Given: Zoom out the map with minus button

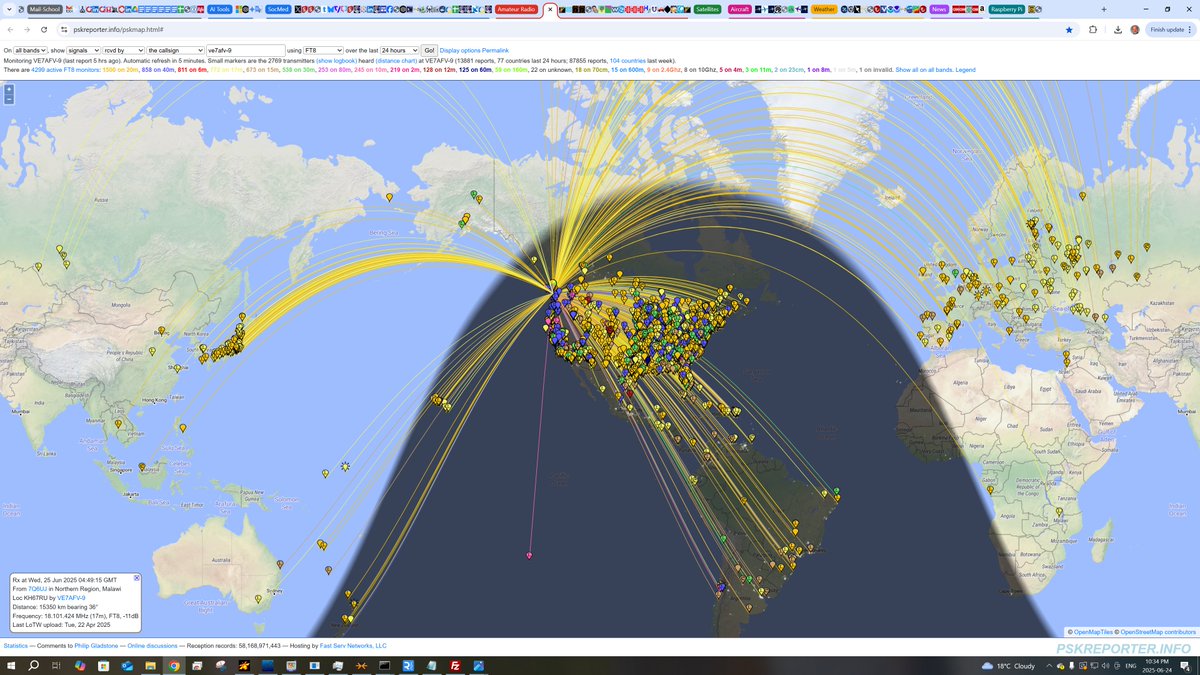Looking at the screenshot, I should click(x=9, y=99).
